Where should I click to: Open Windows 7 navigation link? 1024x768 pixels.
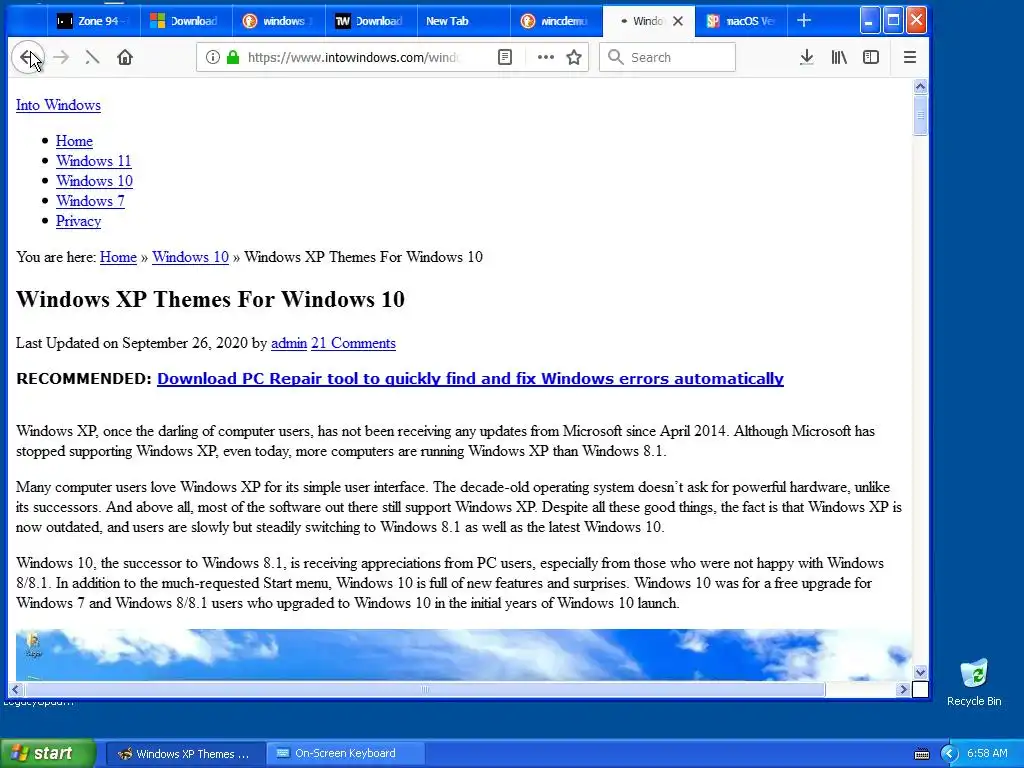tap(90, 201)
